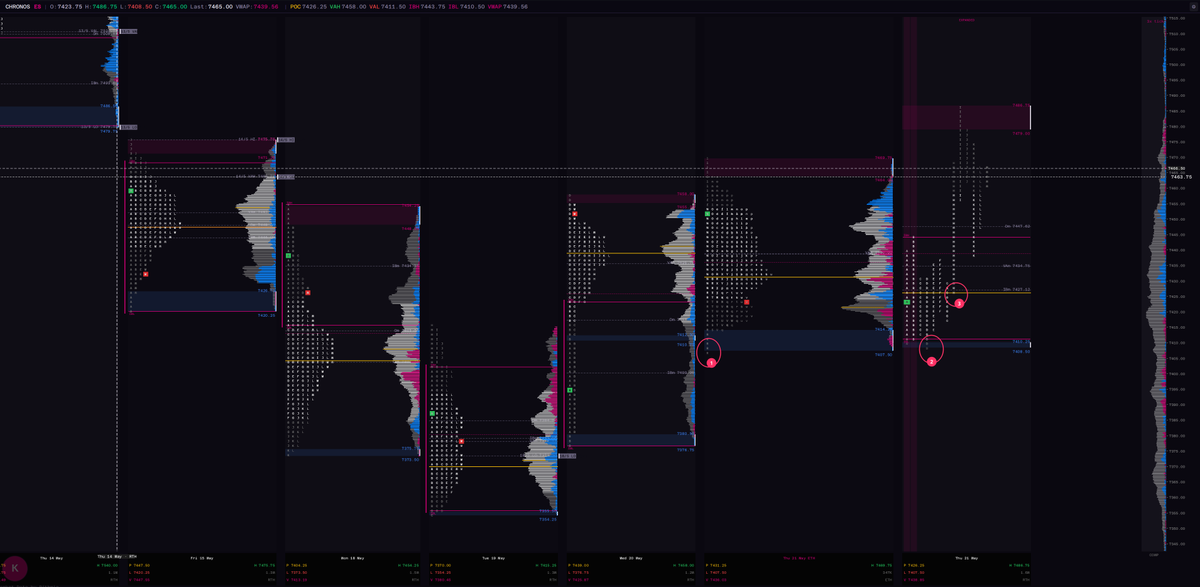Click the red close marker in Wed 20 May profile

(x=574, y=214)
